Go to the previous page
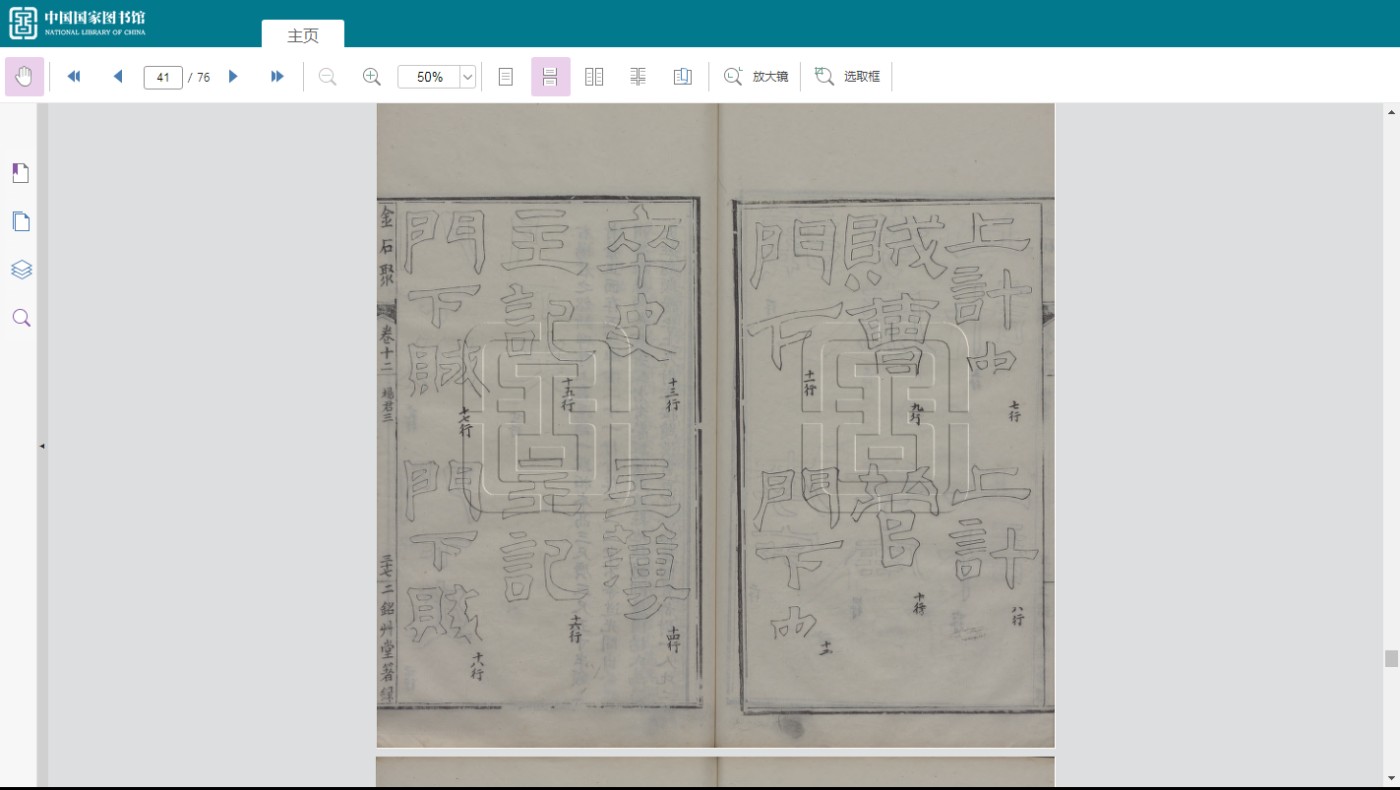 118,77
